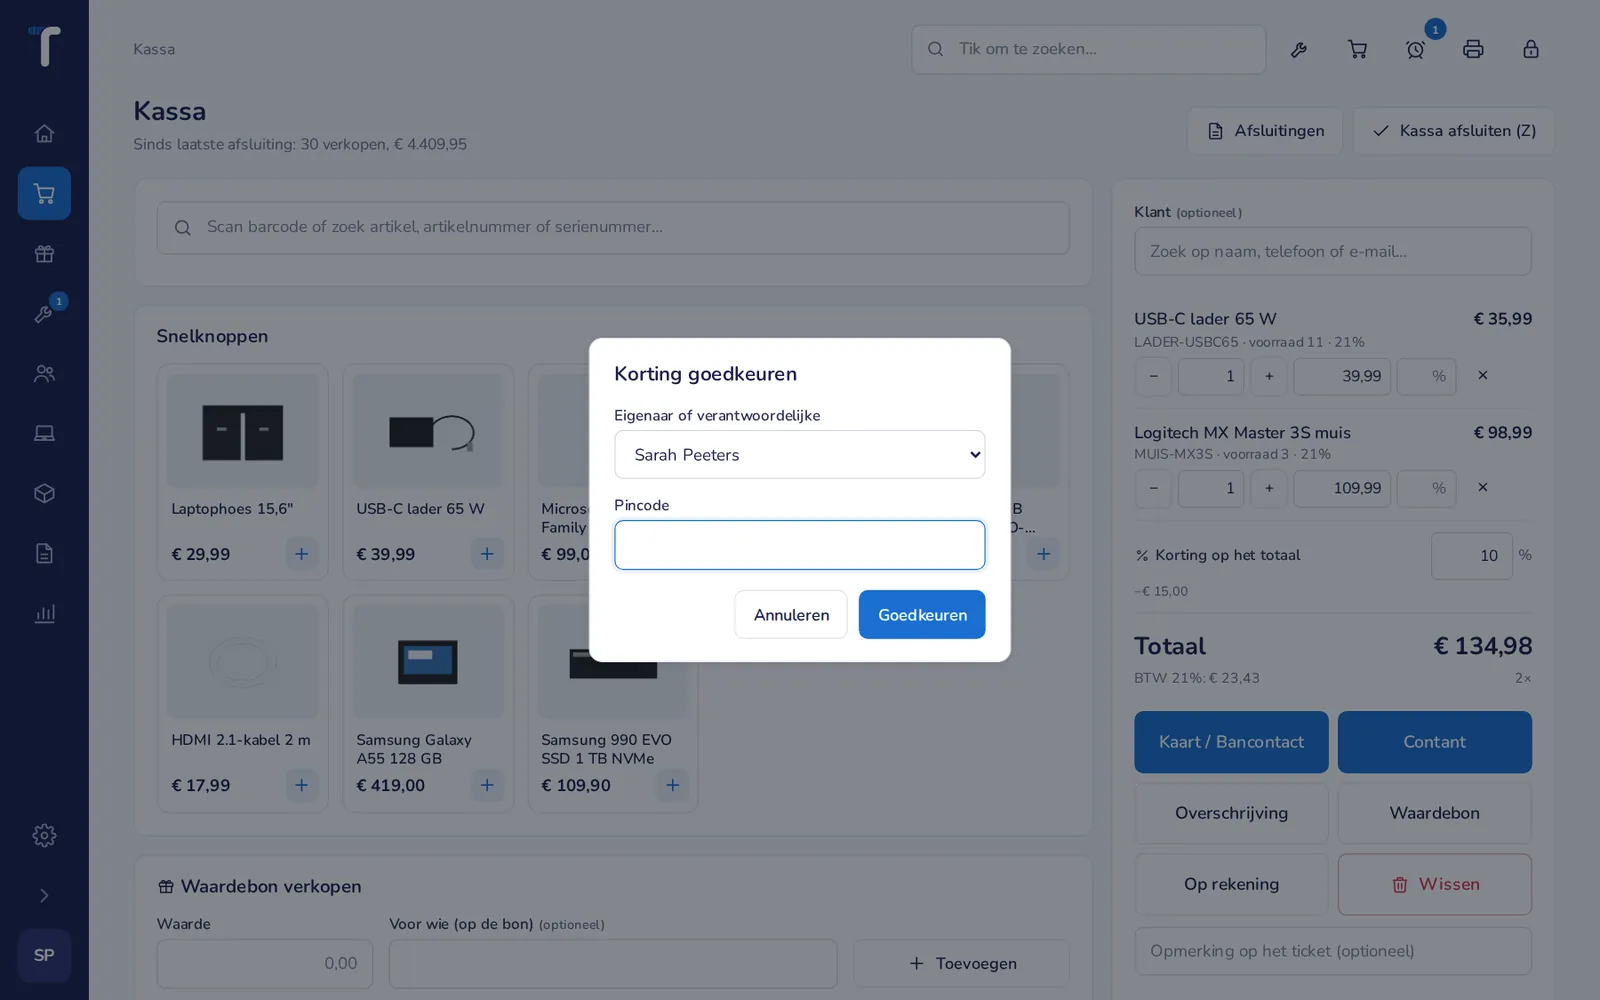Open the box package icon in the sidebar
Image resolution: width=1600 pixels, height=1000 pixels.
pyautogui.click(x=44, y=493)
